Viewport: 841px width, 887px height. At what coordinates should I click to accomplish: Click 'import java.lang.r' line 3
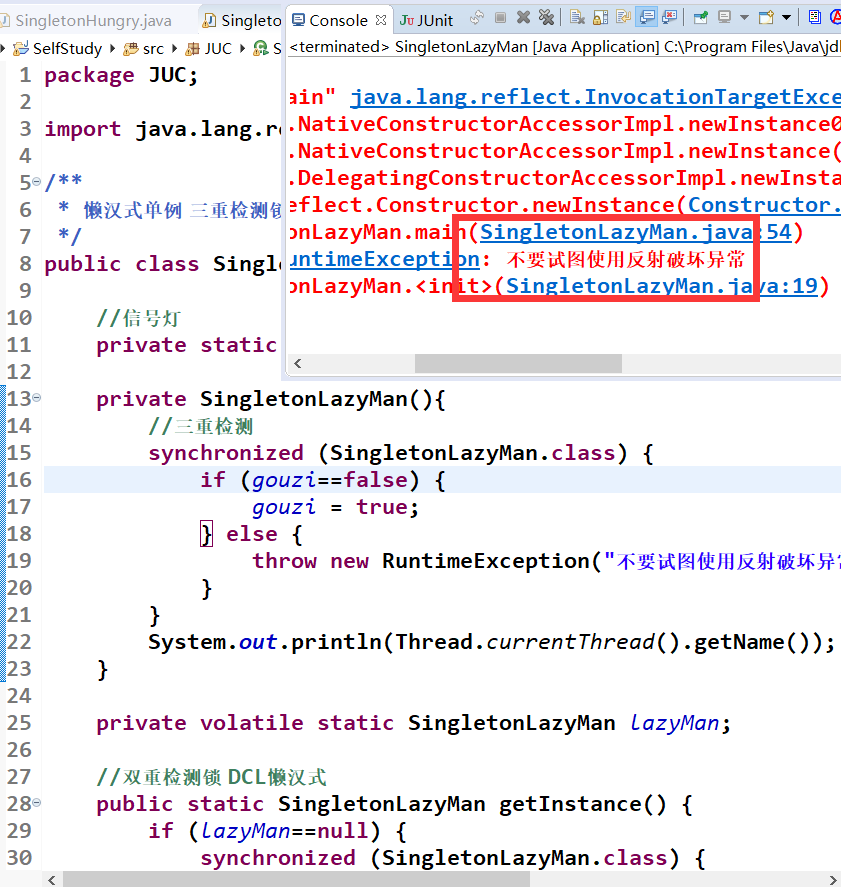click(163, 129)
